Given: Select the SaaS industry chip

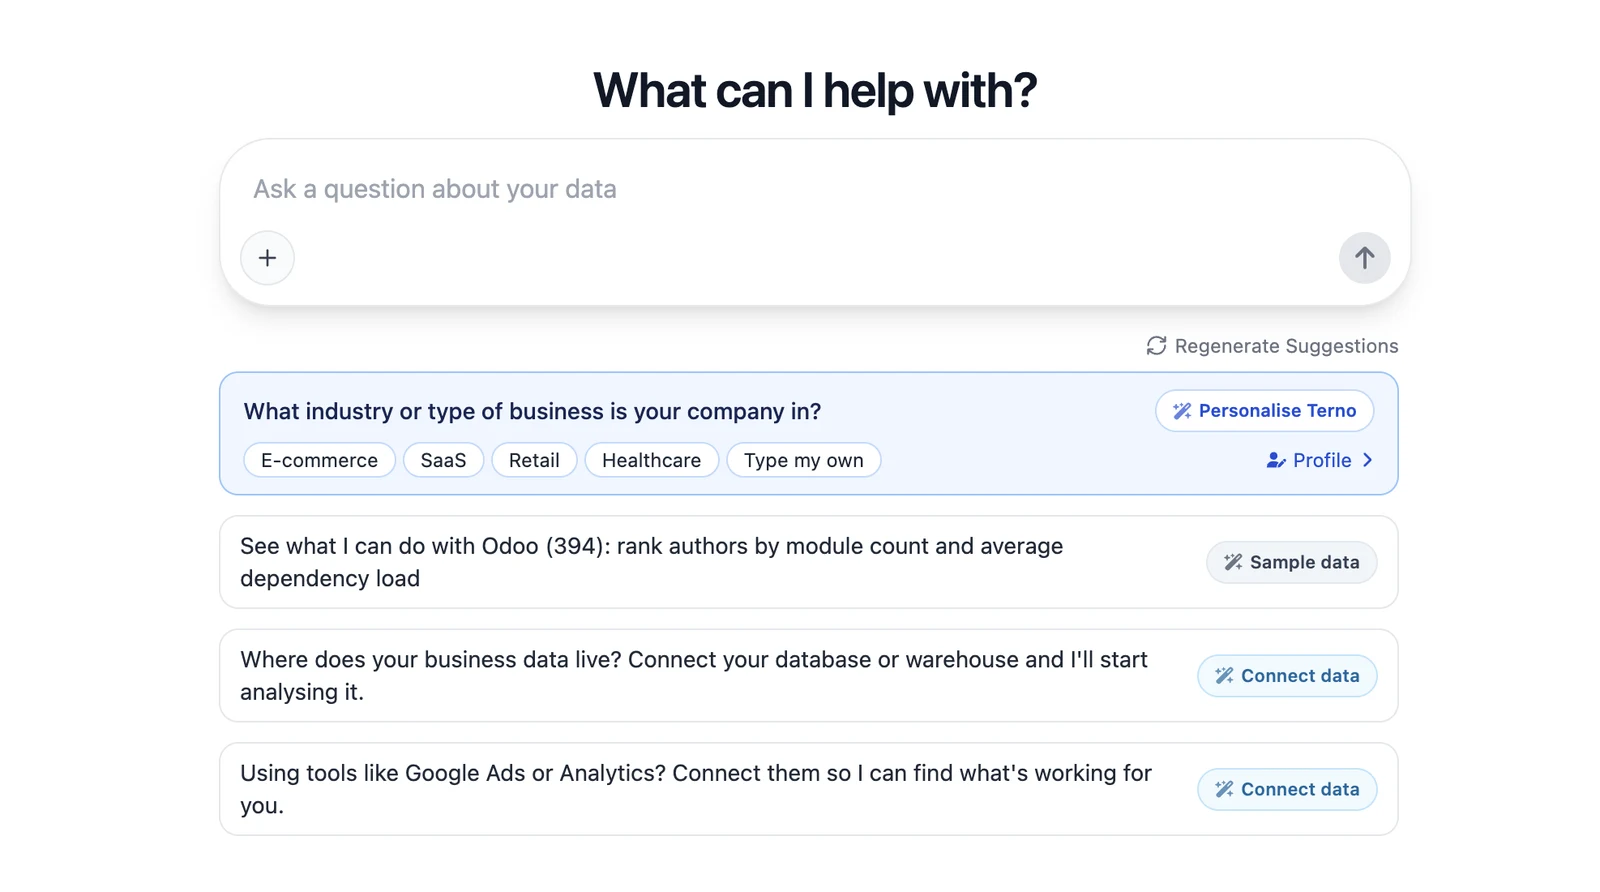Looking at the screenshot, I should (443, 460).
